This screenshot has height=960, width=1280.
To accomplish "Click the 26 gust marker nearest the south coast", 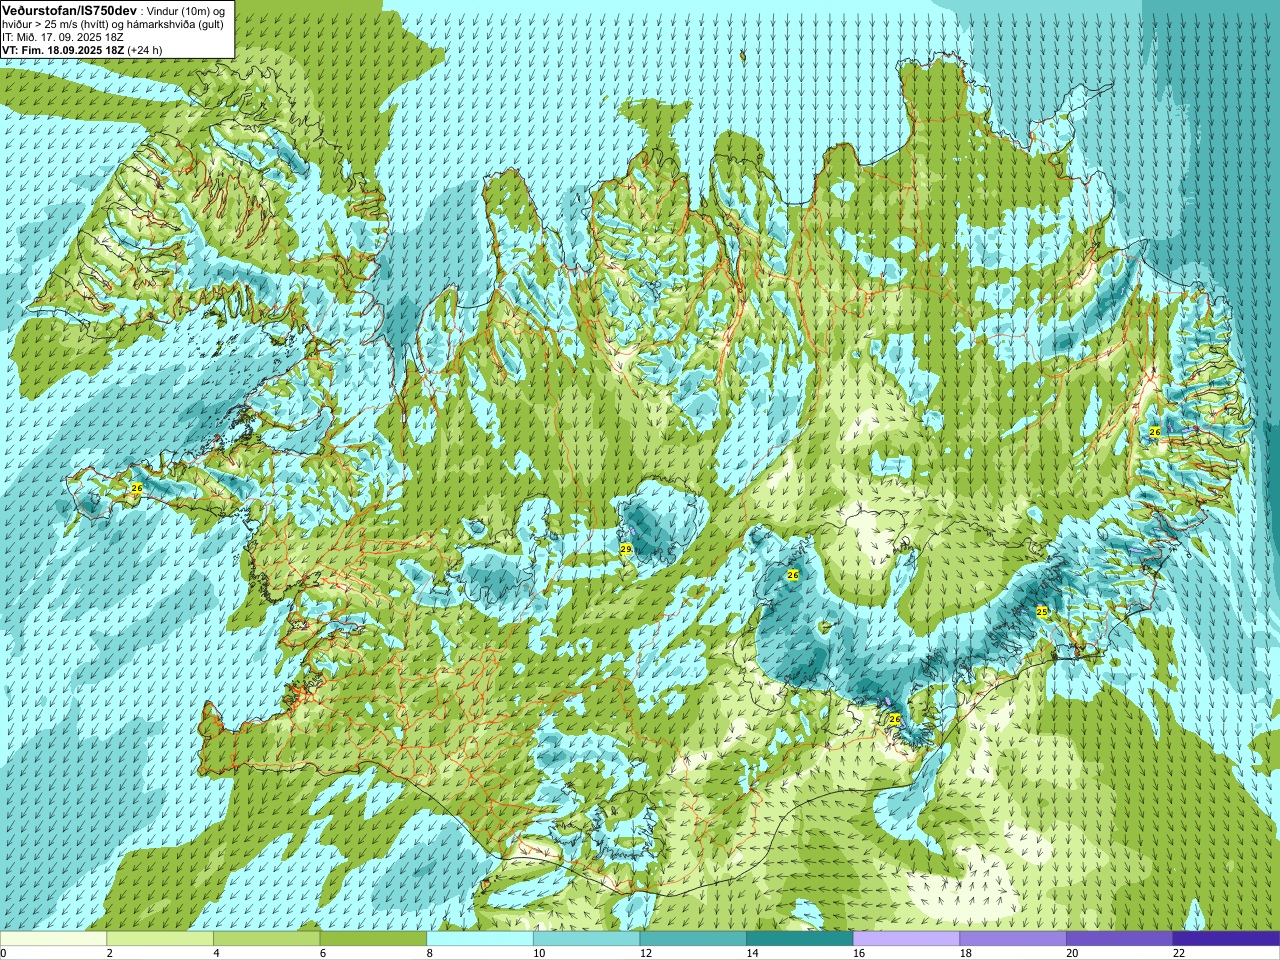I will (895, 719).
